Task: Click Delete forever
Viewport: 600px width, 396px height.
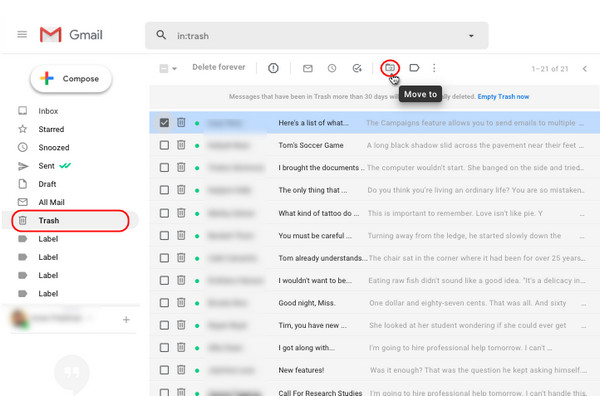Action: 218,67
